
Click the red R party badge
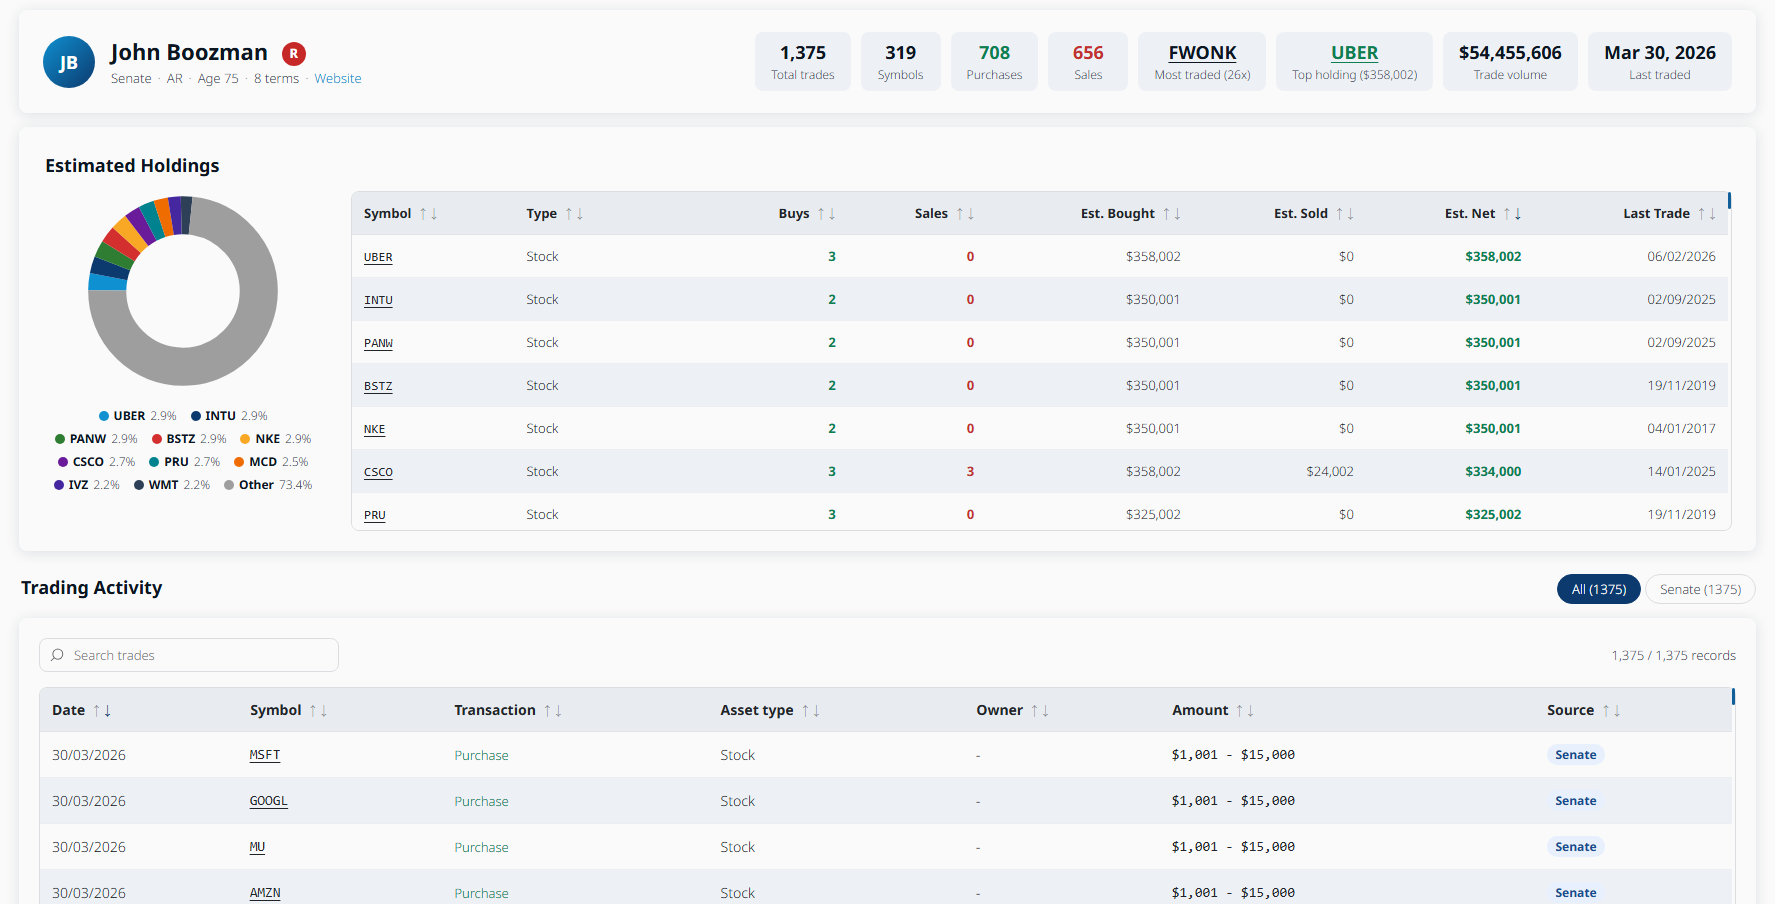pyautogui.click(x=294, y=54)
